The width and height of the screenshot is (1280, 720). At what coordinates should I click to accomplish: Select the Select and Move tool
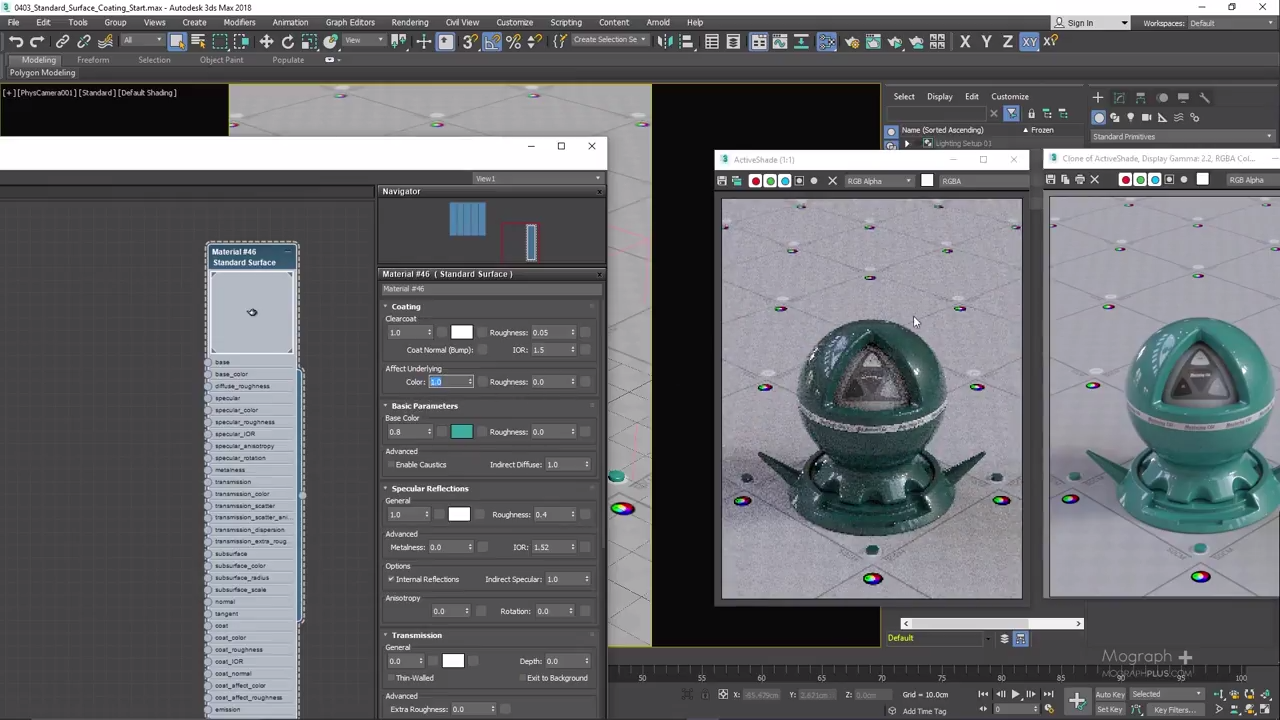coord(265,41)
